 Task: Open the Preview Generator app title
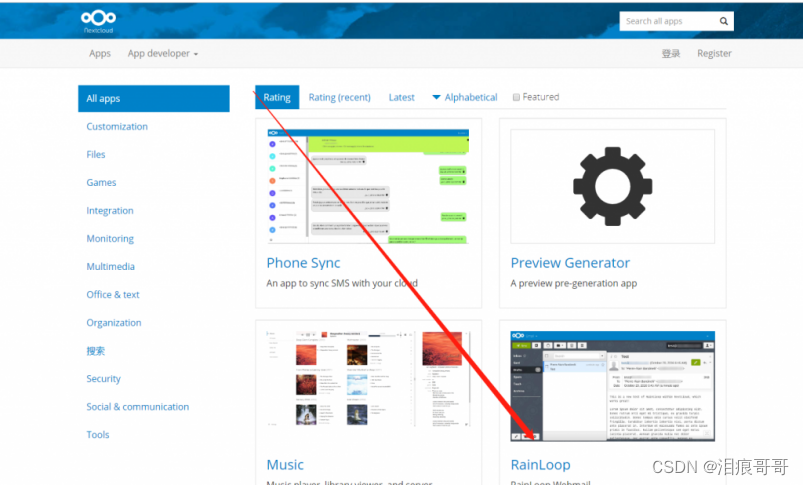[x=570, y=263]
